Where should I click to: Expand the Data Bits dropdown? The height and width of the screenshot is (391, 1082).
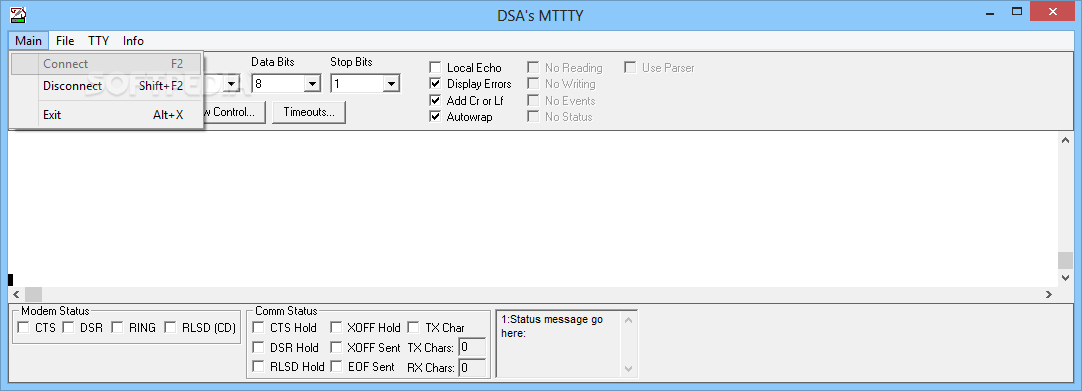313,84
